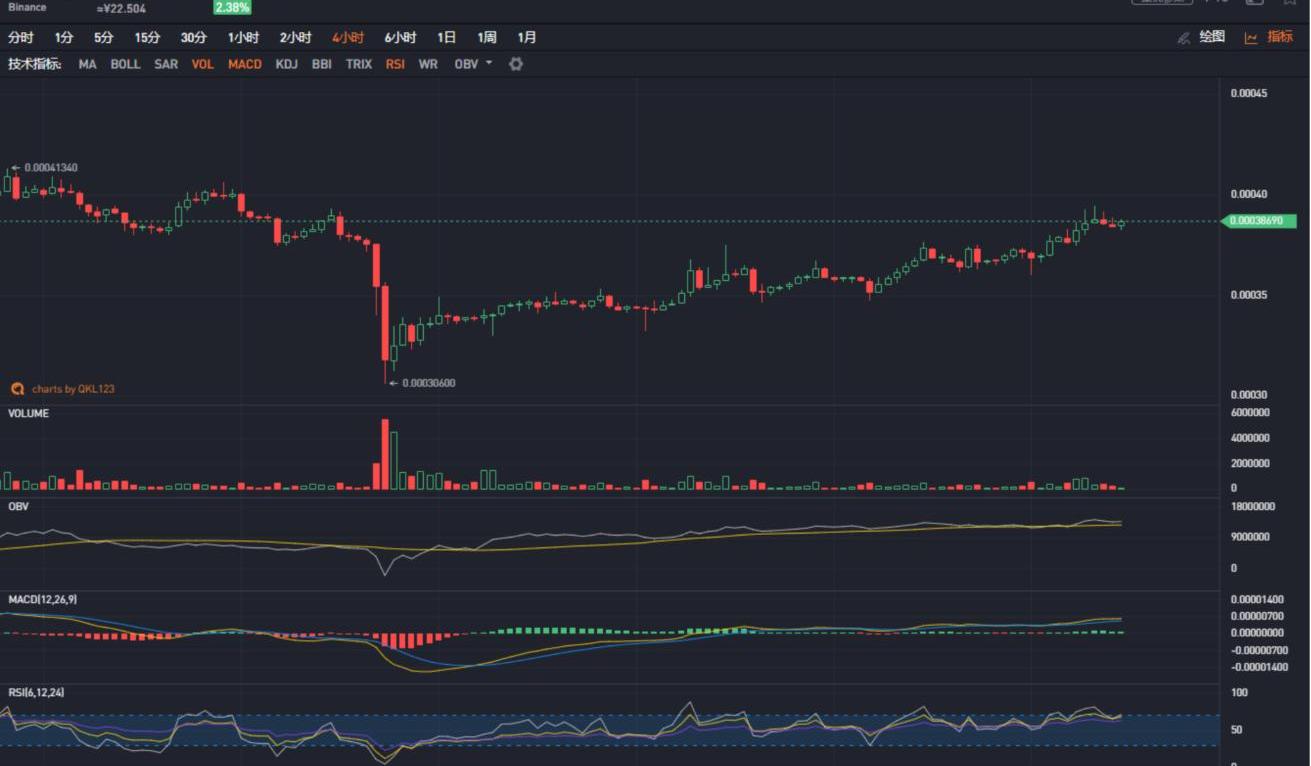Open the 绘图 drawing tools

click(x=1201, y=37)
